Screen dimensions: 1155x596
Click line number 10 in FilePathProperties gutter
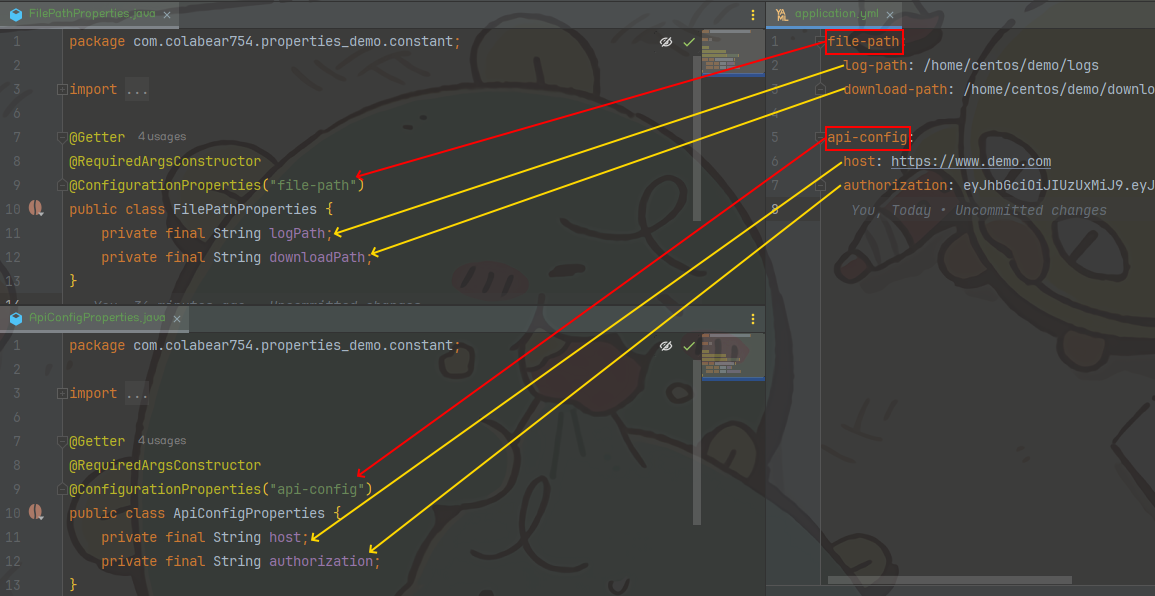(x=12, y=210)
